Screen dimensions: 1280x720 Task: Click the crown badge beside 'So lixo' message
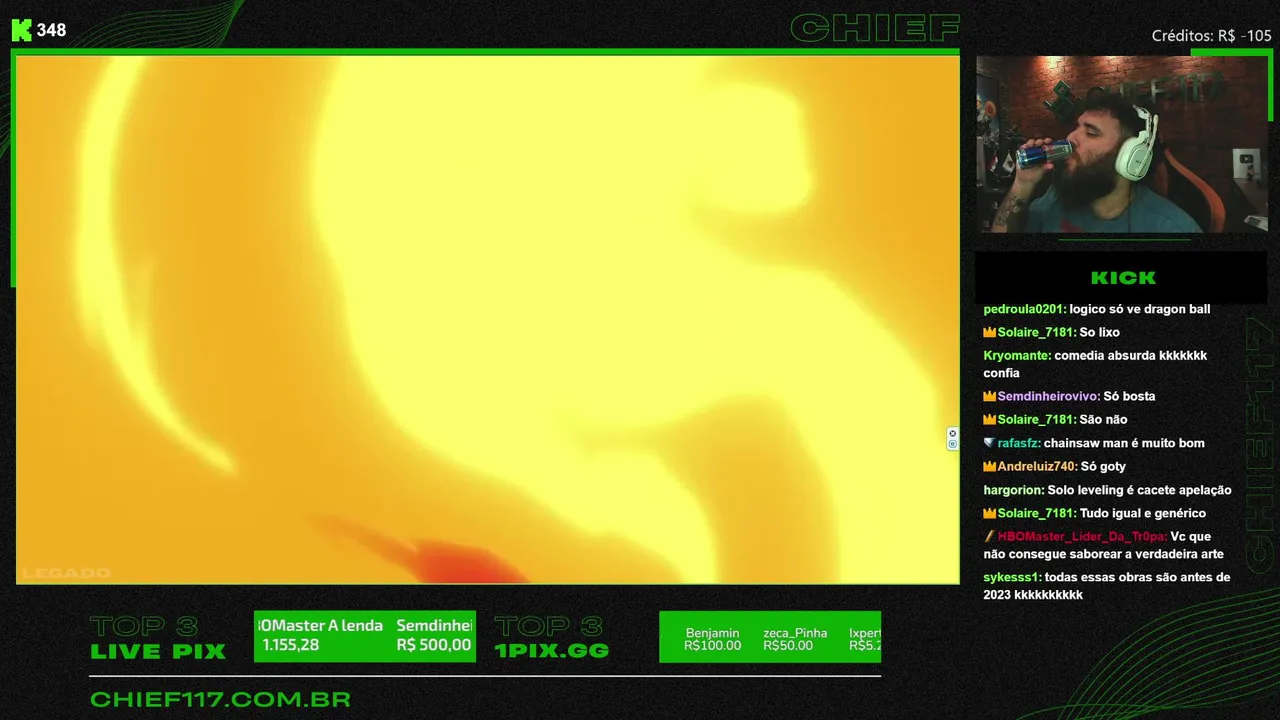coord(989,332)
